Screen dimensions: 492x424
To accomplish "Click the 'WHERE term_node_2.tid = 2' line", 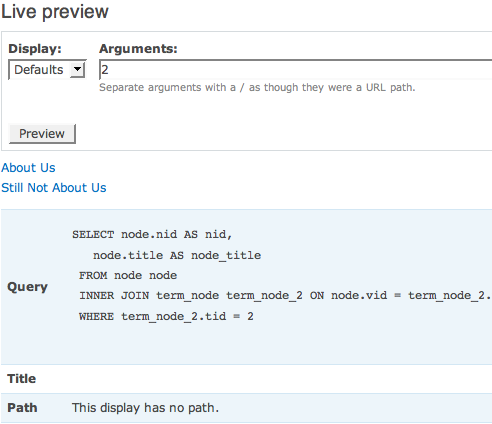I will tap(166, 316).
